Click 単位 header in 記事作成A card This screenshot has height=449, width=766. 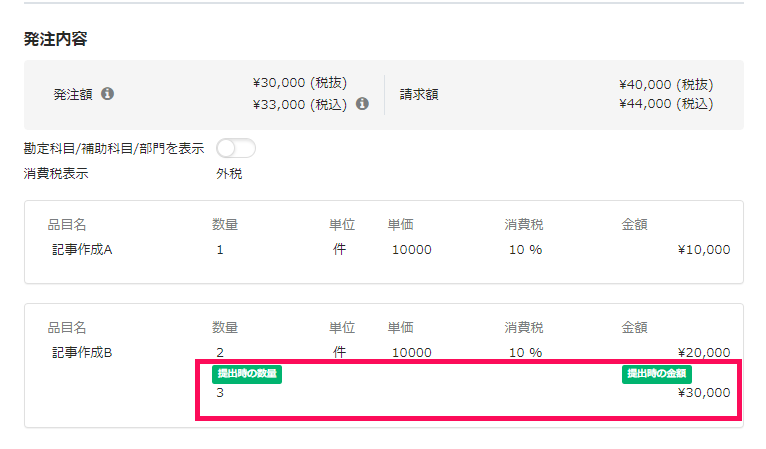tap(342, 225)
